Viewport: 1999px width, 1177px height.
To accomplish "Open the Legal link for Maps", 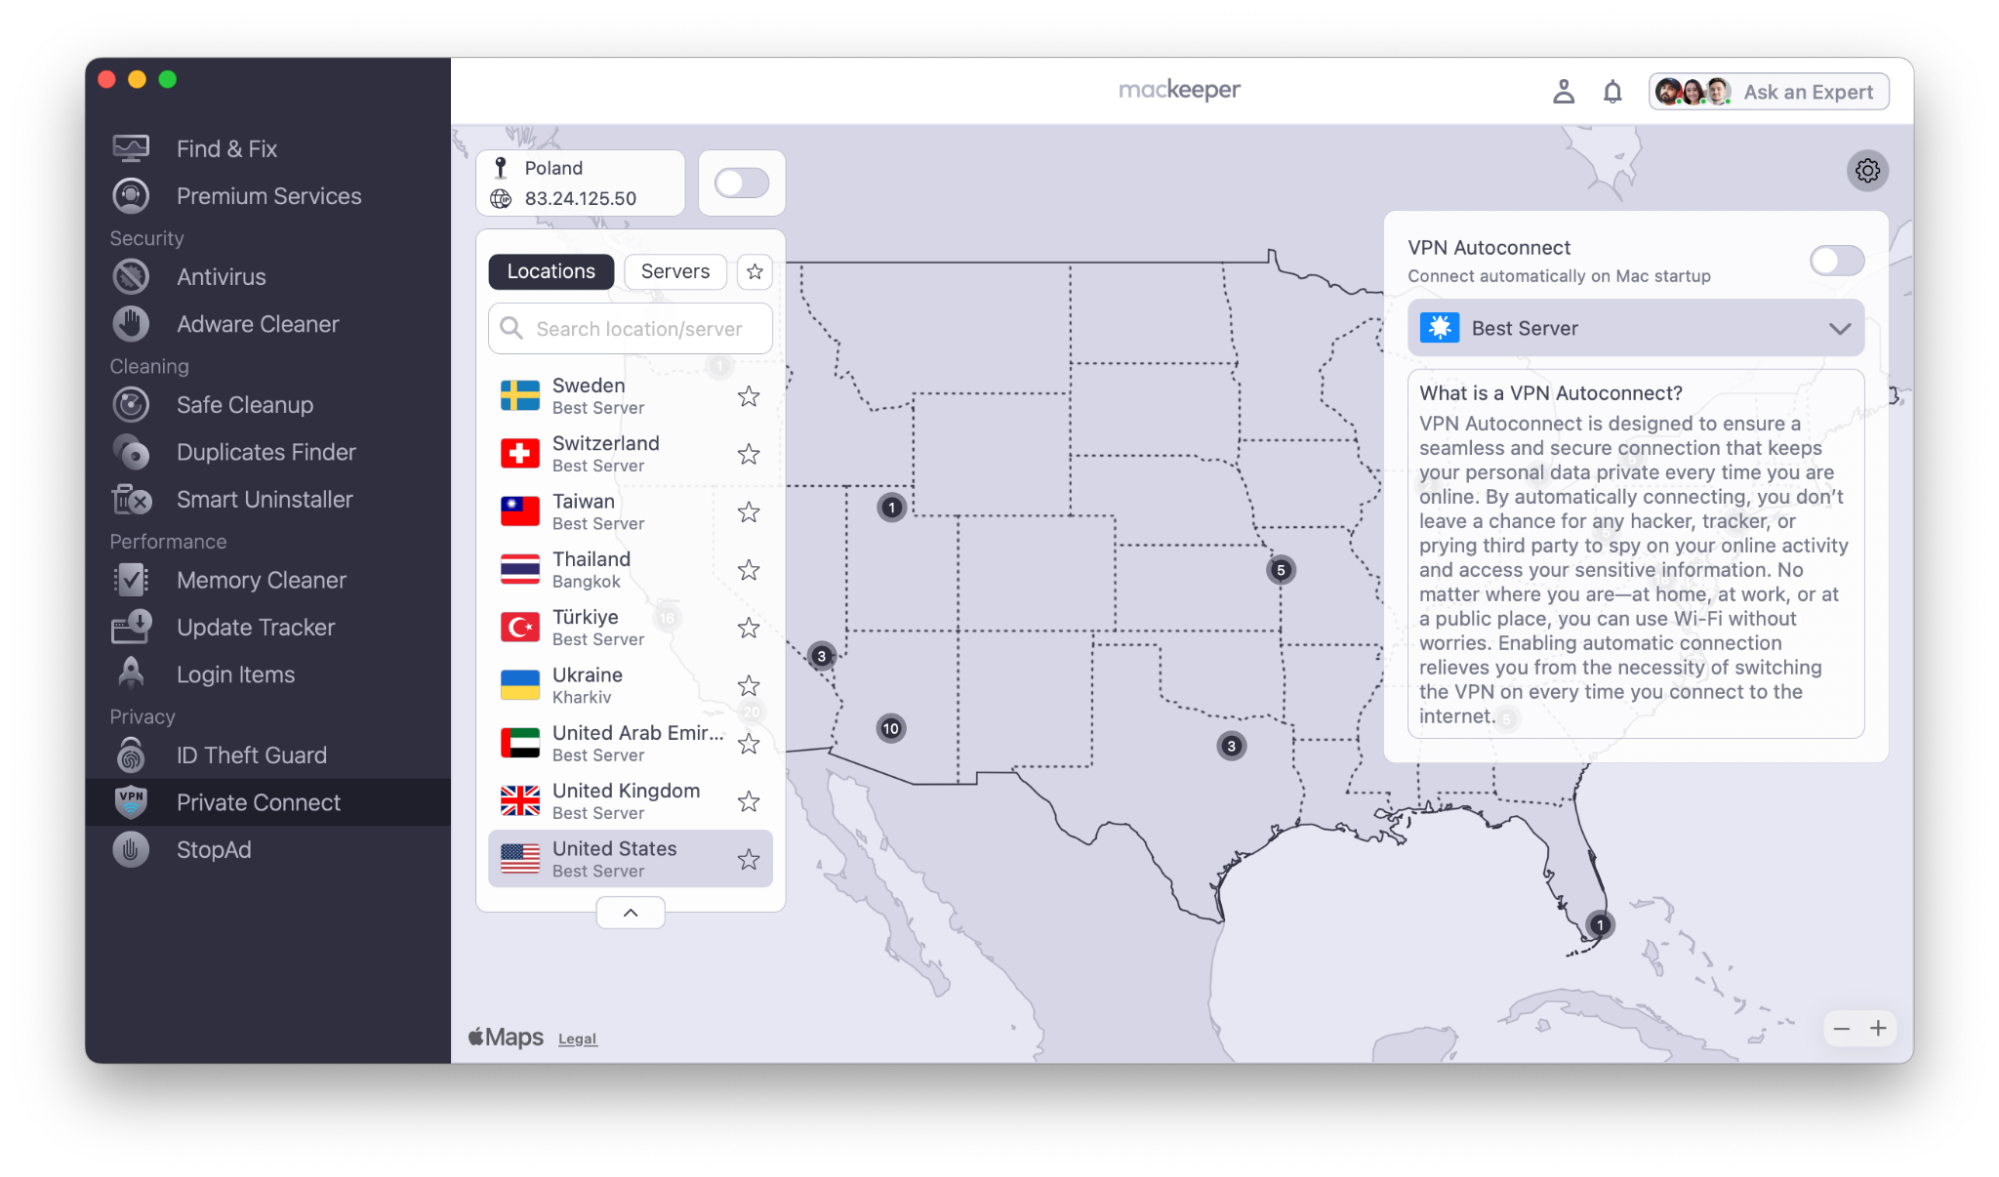I will click(577, 1038).
